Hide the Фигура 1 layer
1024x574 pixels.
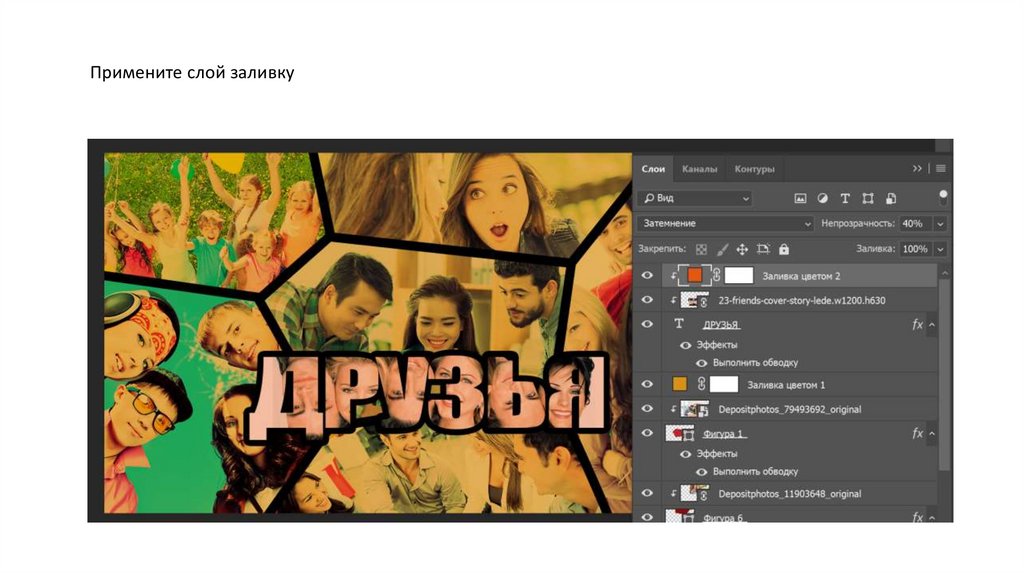click(647, 434)
